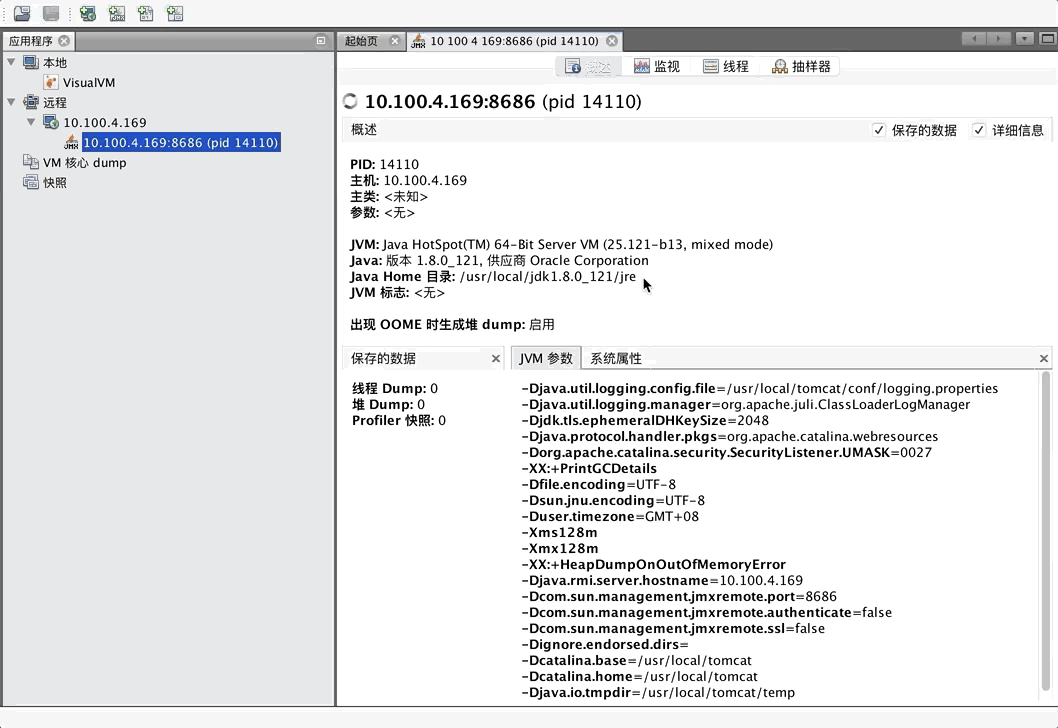Screen dimensions: 1058x728
Task: Collapse the 本地 tree node
Action: click(13, 62)
